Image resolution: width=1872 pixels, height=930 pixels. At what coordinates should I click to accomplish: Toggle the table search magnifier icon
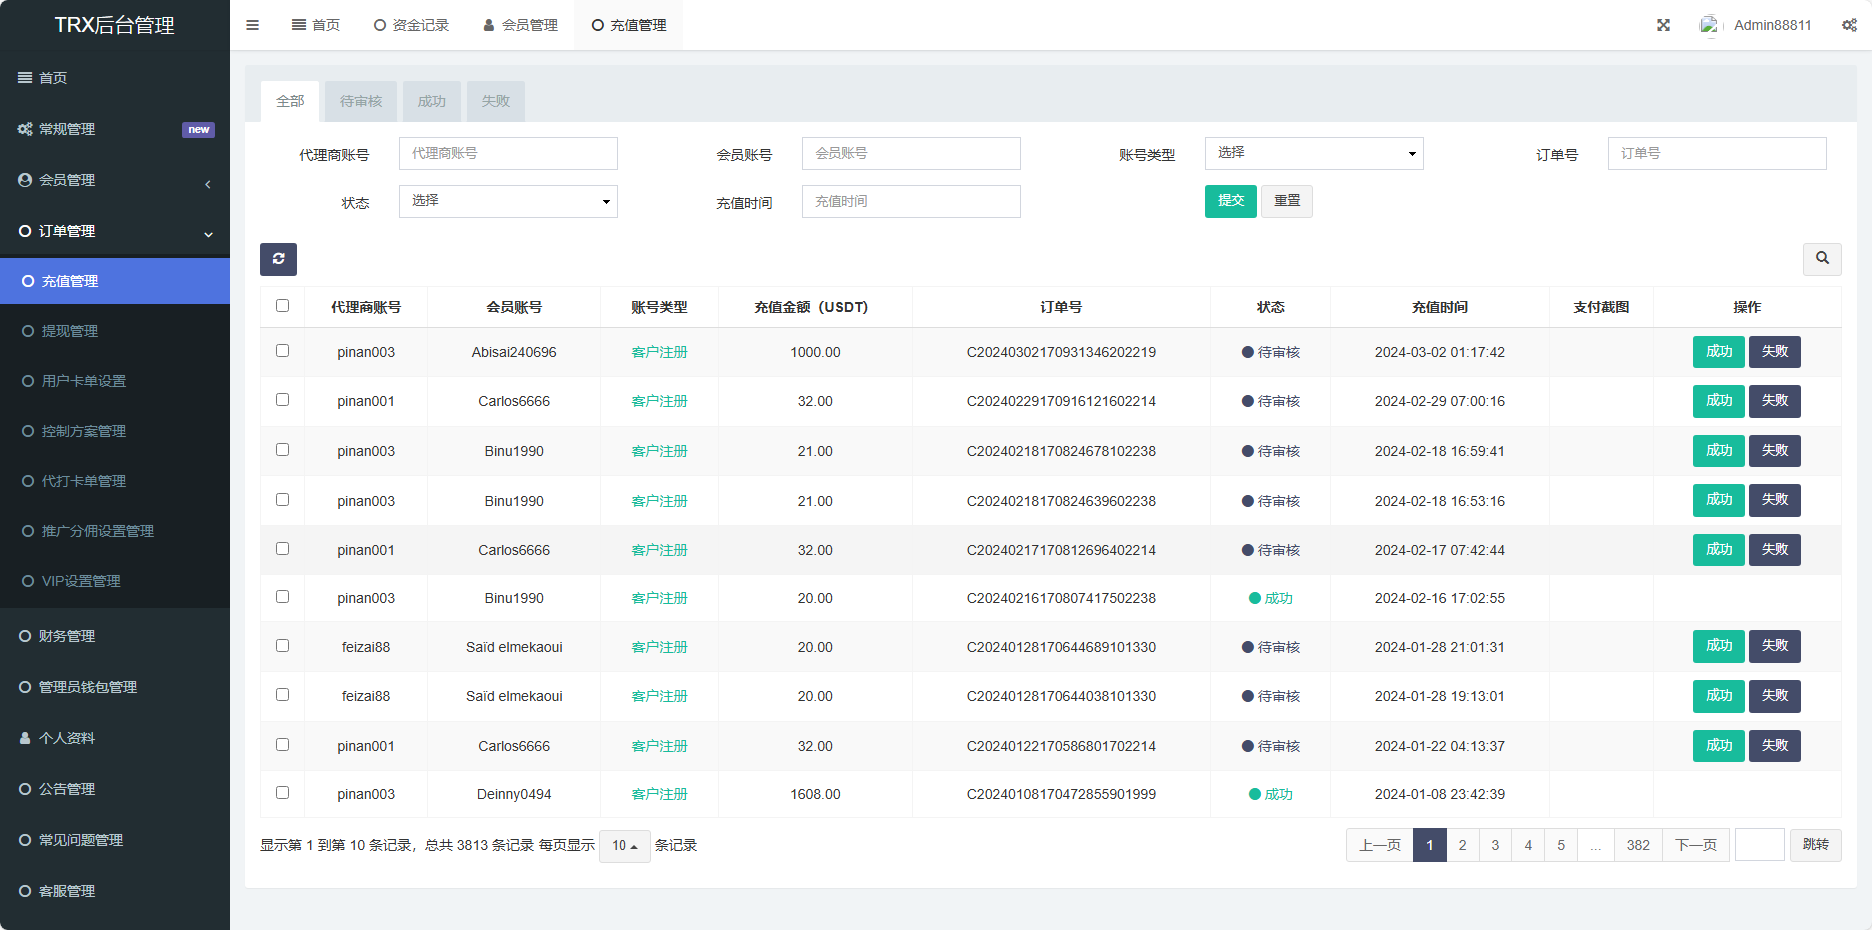[1822, 259]
